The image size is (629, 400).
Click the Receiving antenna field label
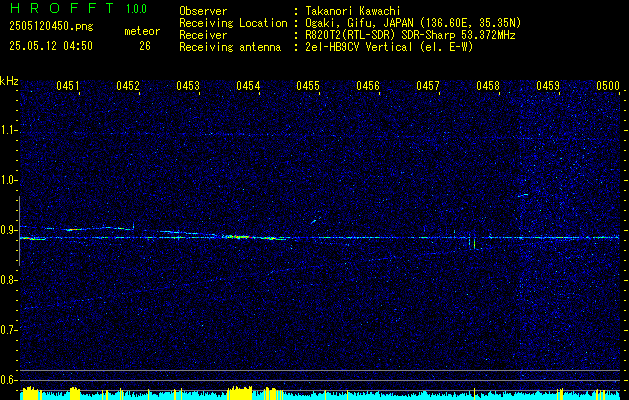coord(230,47)
